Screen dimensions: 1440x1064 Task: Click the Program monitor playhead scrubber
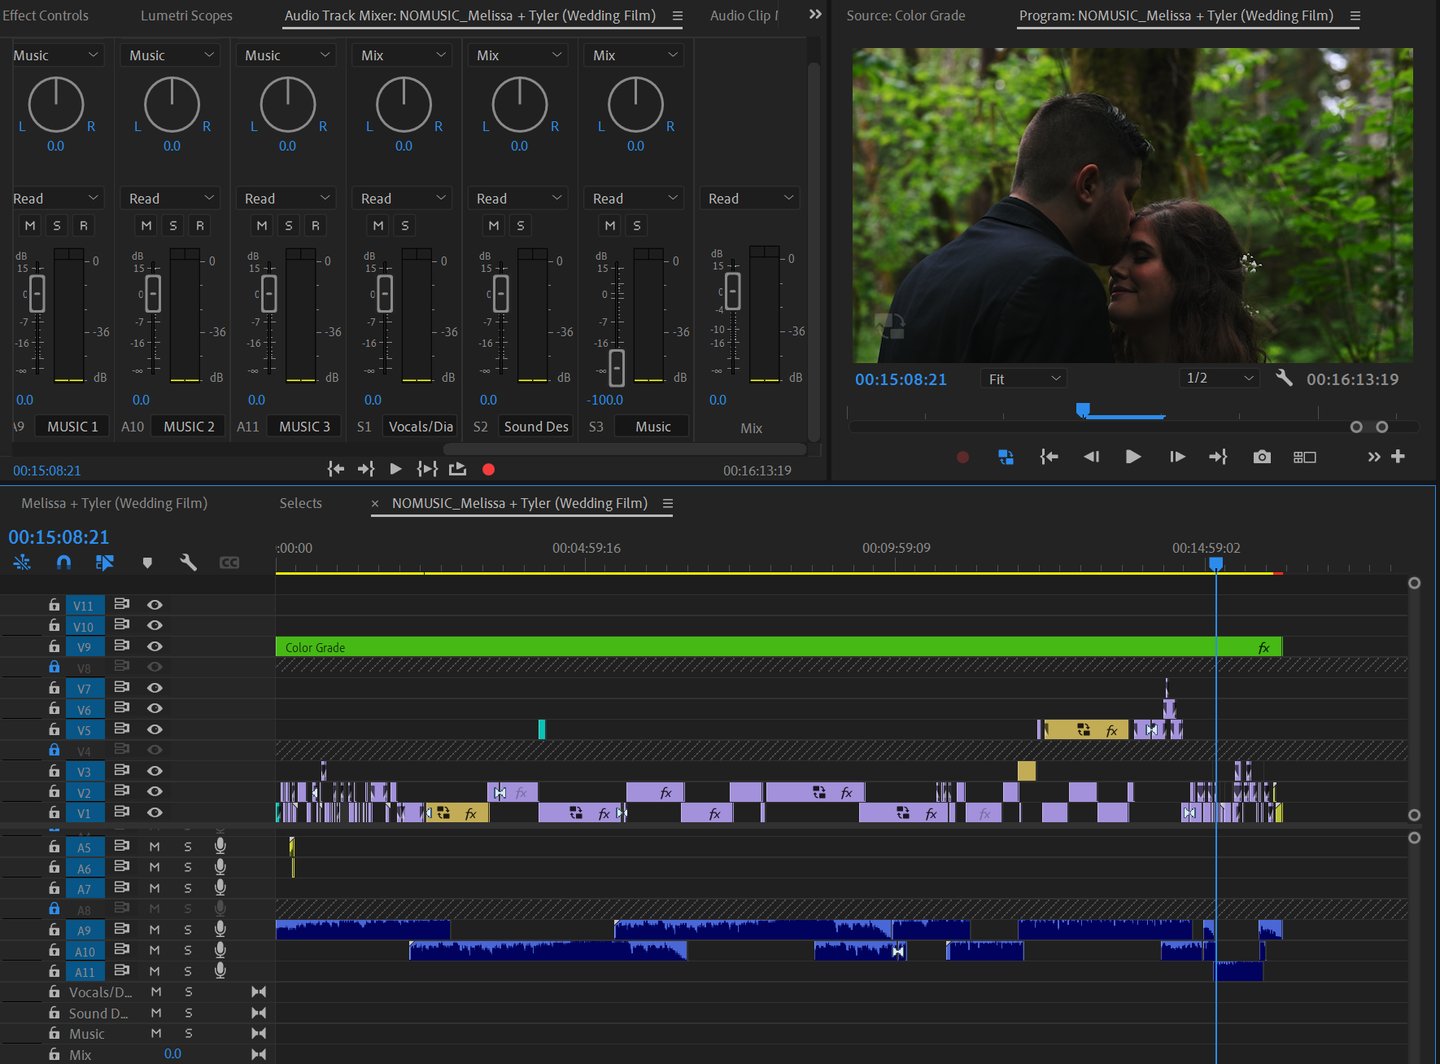coord(1082,410)
